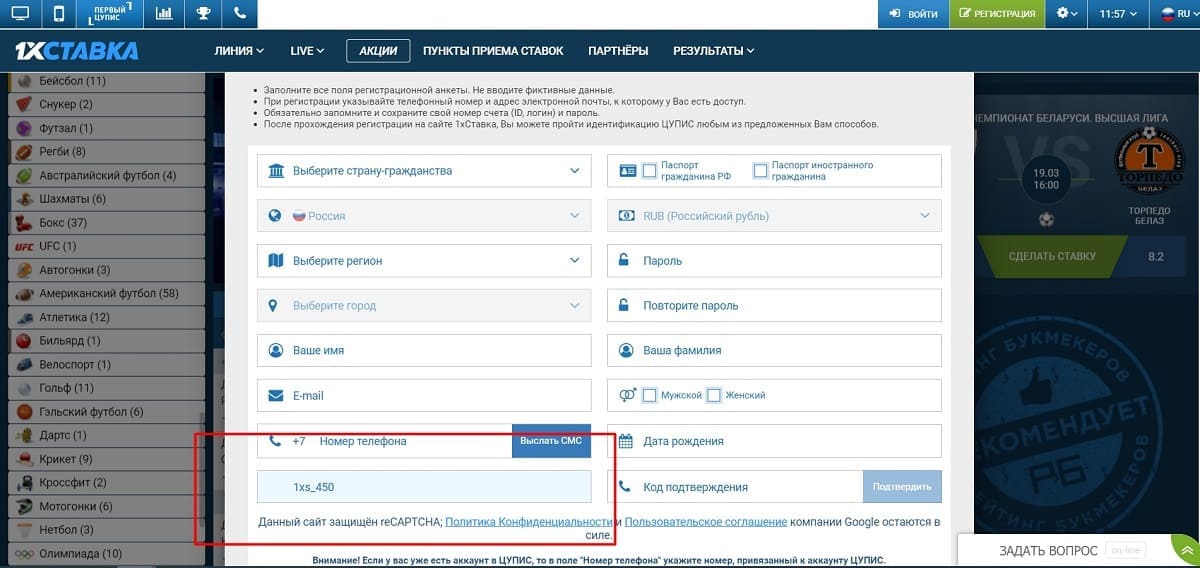The width and height of the screenshot is (1200, 568).
Task: Open Мотогонки (6) category
Action: point(104,506)
